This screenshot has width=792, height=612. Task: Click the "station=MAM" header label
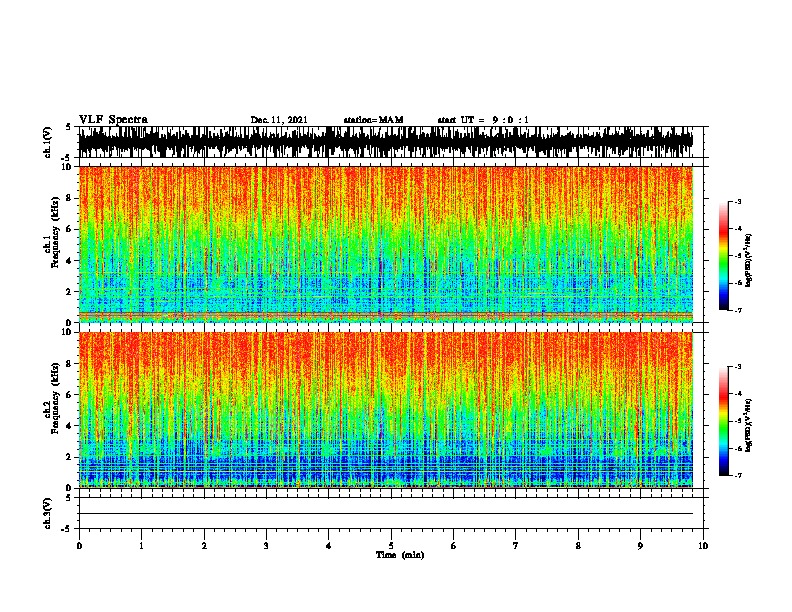[x=373, y=120]
